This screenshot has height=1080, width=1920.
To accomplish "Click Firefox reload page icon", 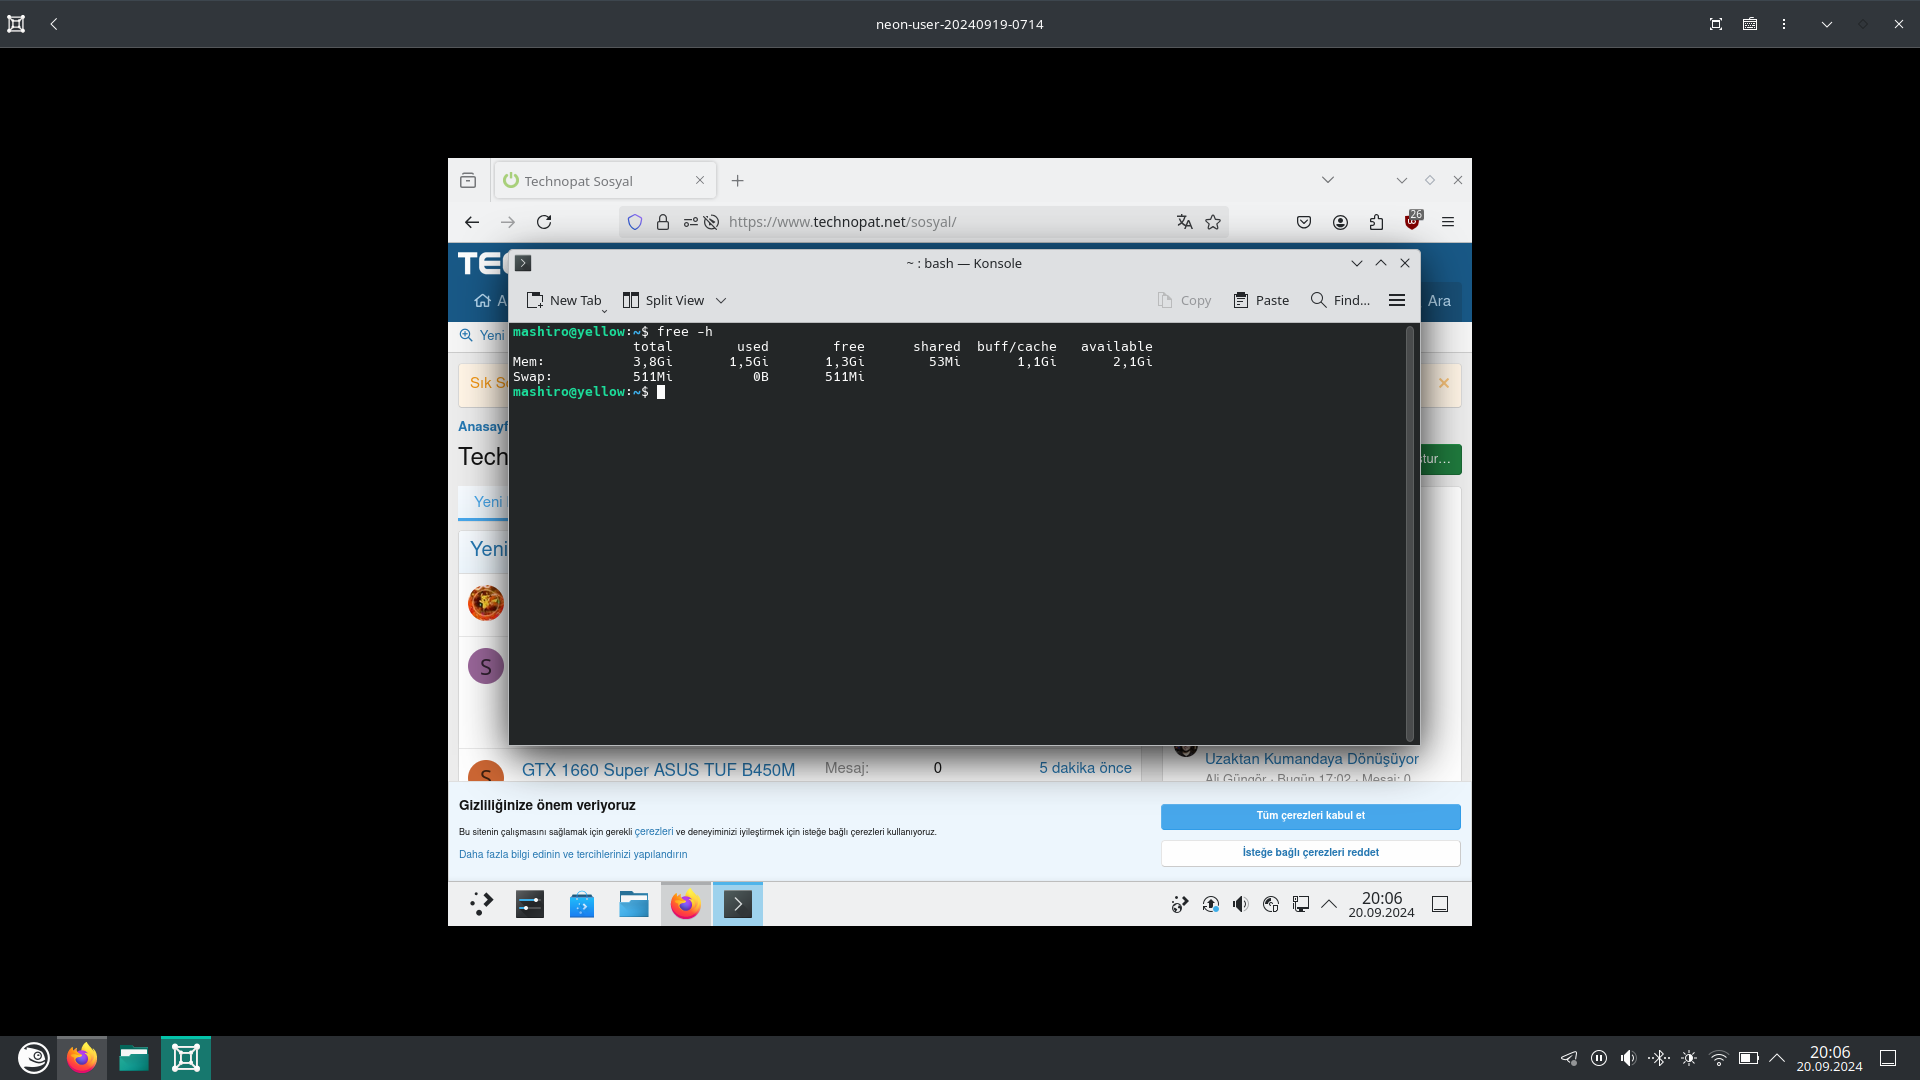I will pos(544,222).
